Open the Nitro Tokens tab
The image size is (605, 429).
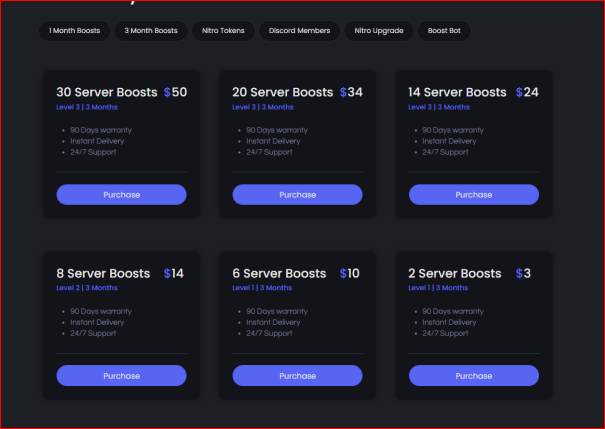tap(222, 31)
